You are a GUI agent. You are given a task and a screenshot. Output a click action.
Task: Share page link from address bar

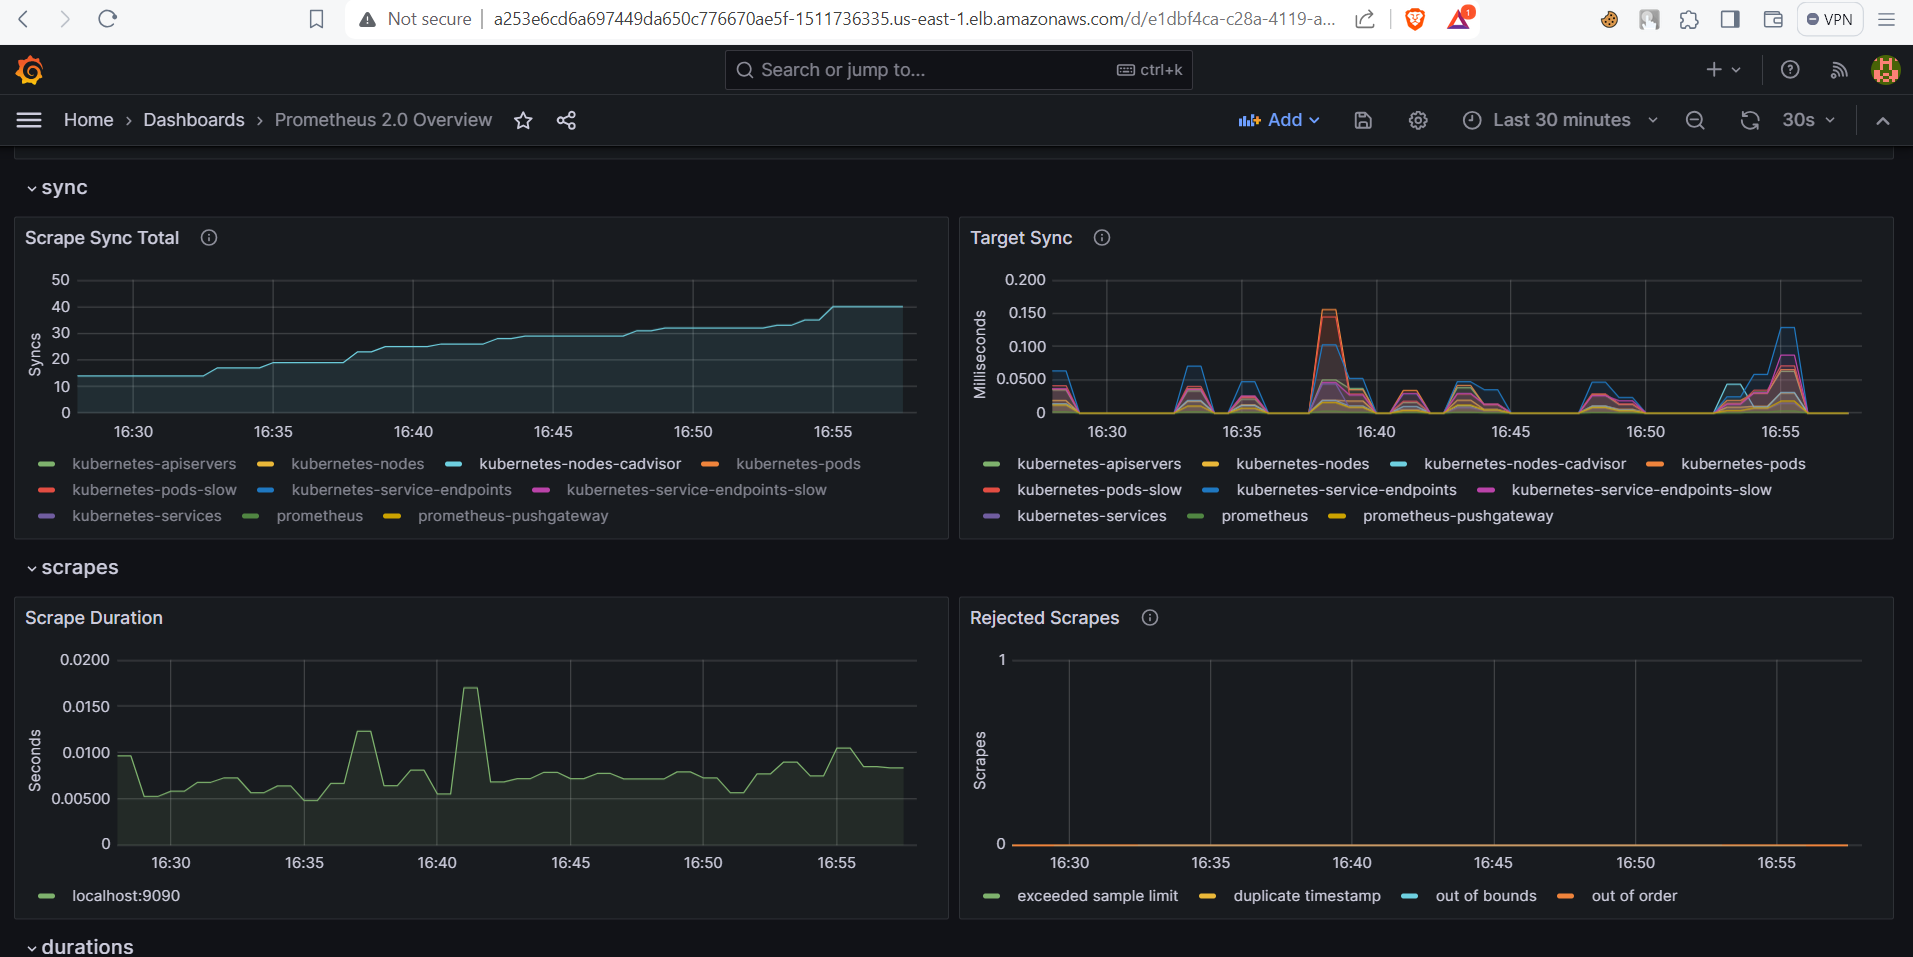[x=1365, y=19]
